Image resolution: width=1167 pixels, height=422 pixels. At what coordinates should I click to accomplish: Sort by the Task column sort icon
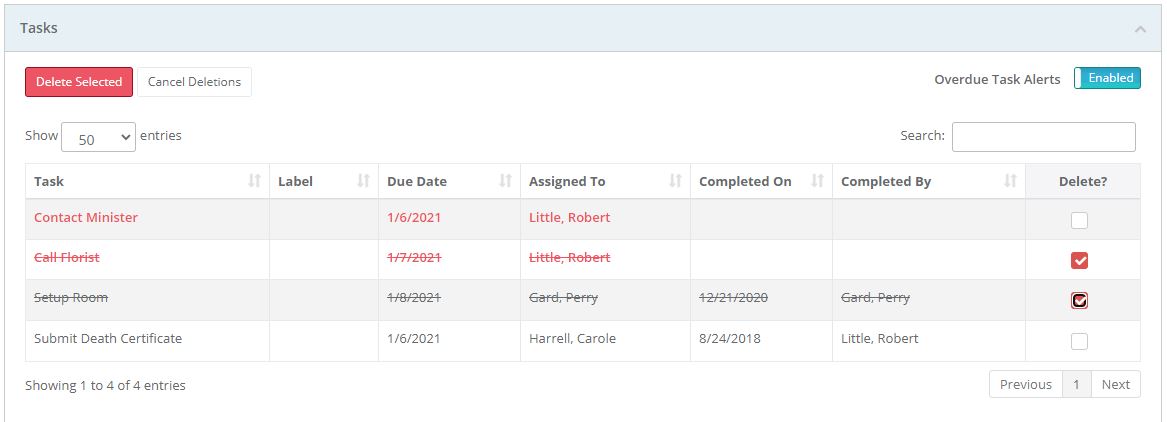click(254, 181)
